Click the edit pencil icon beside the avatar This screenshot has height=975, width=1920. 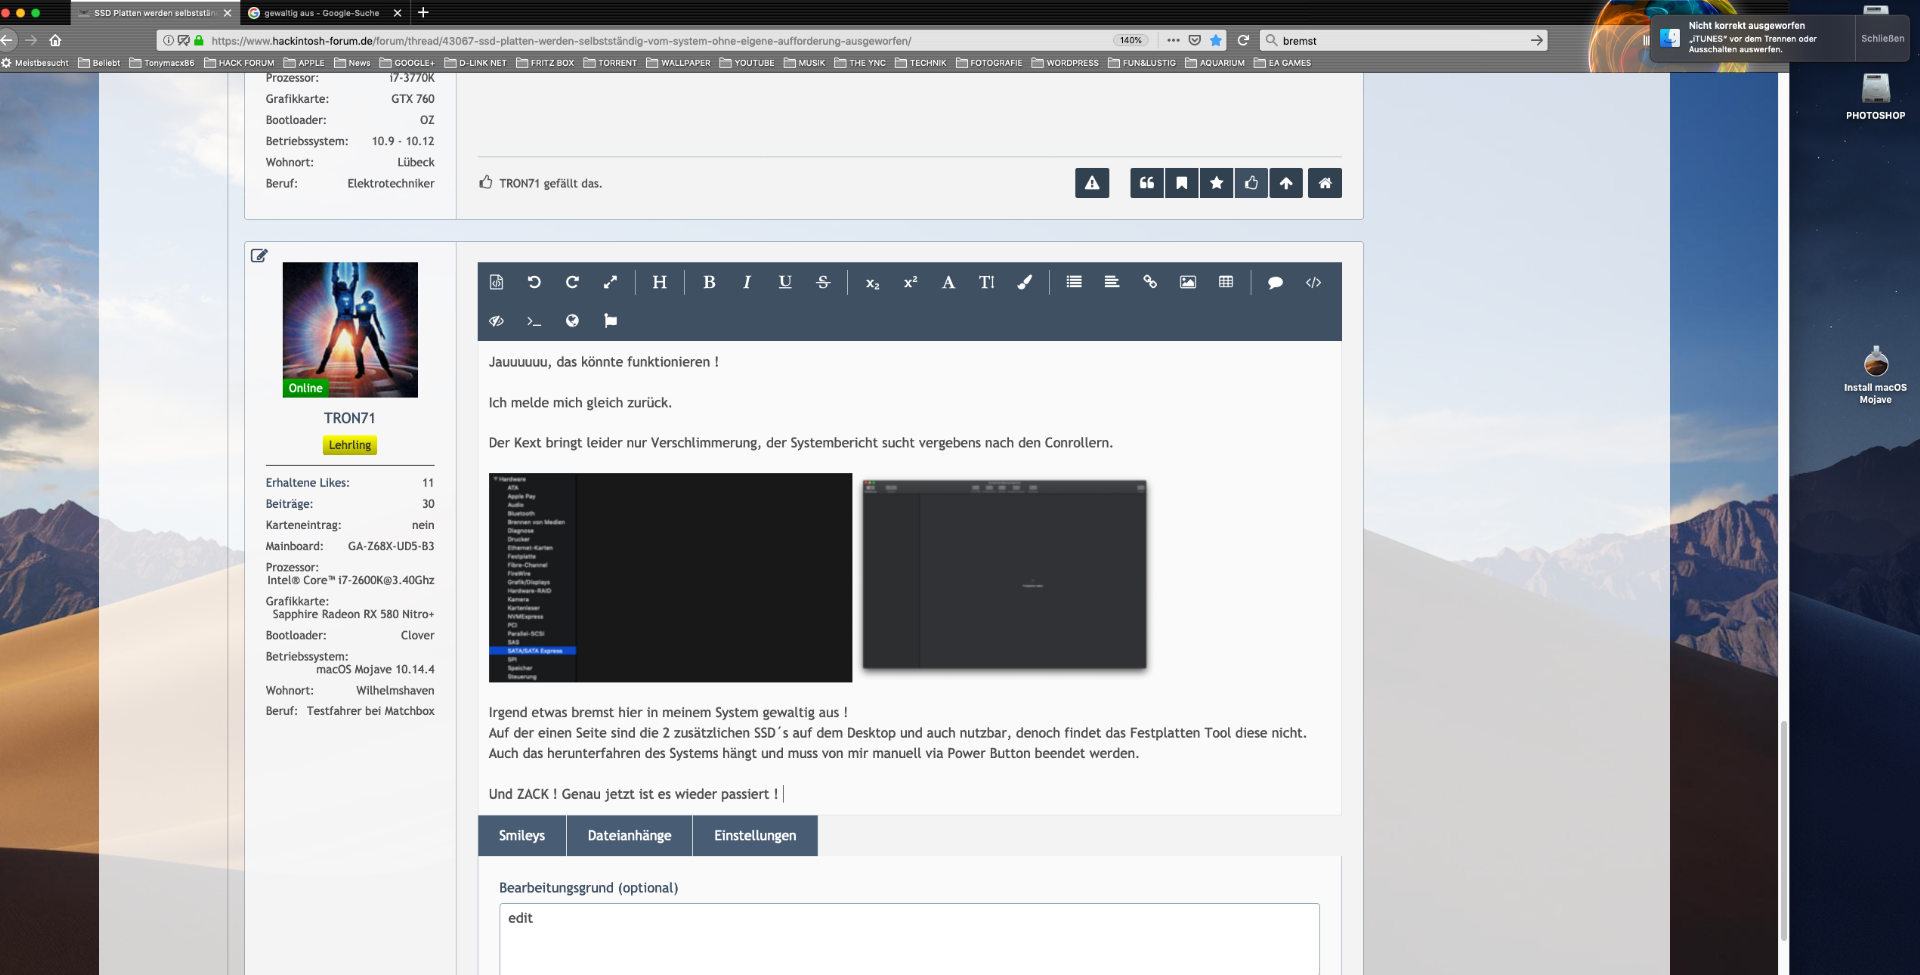(x=259, y=256)
